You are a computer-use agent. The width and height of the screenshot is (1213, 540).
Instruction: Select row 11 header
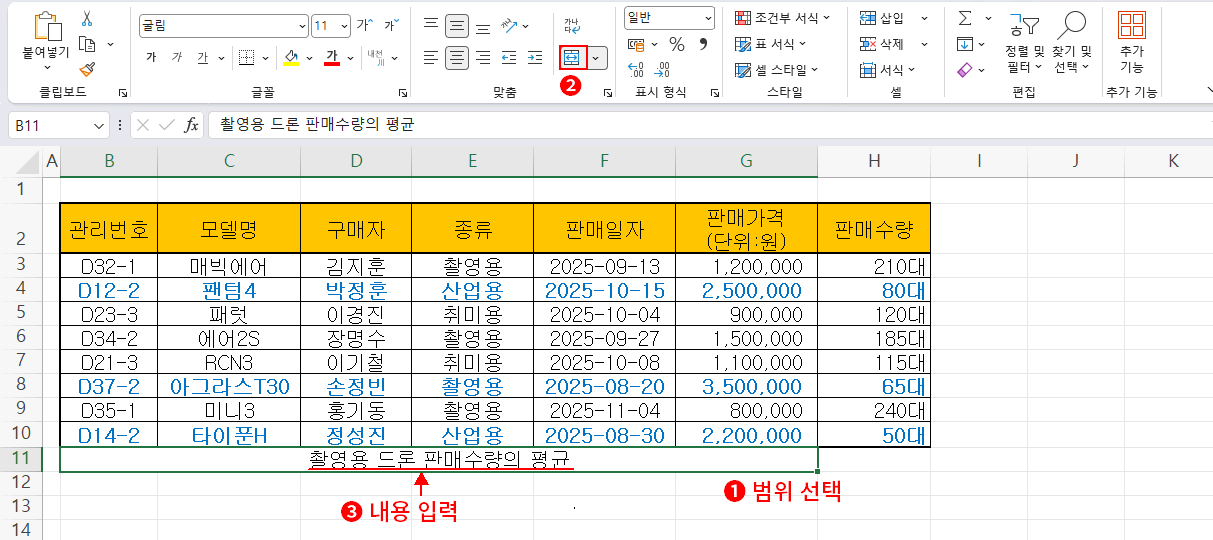pos(22,459)
